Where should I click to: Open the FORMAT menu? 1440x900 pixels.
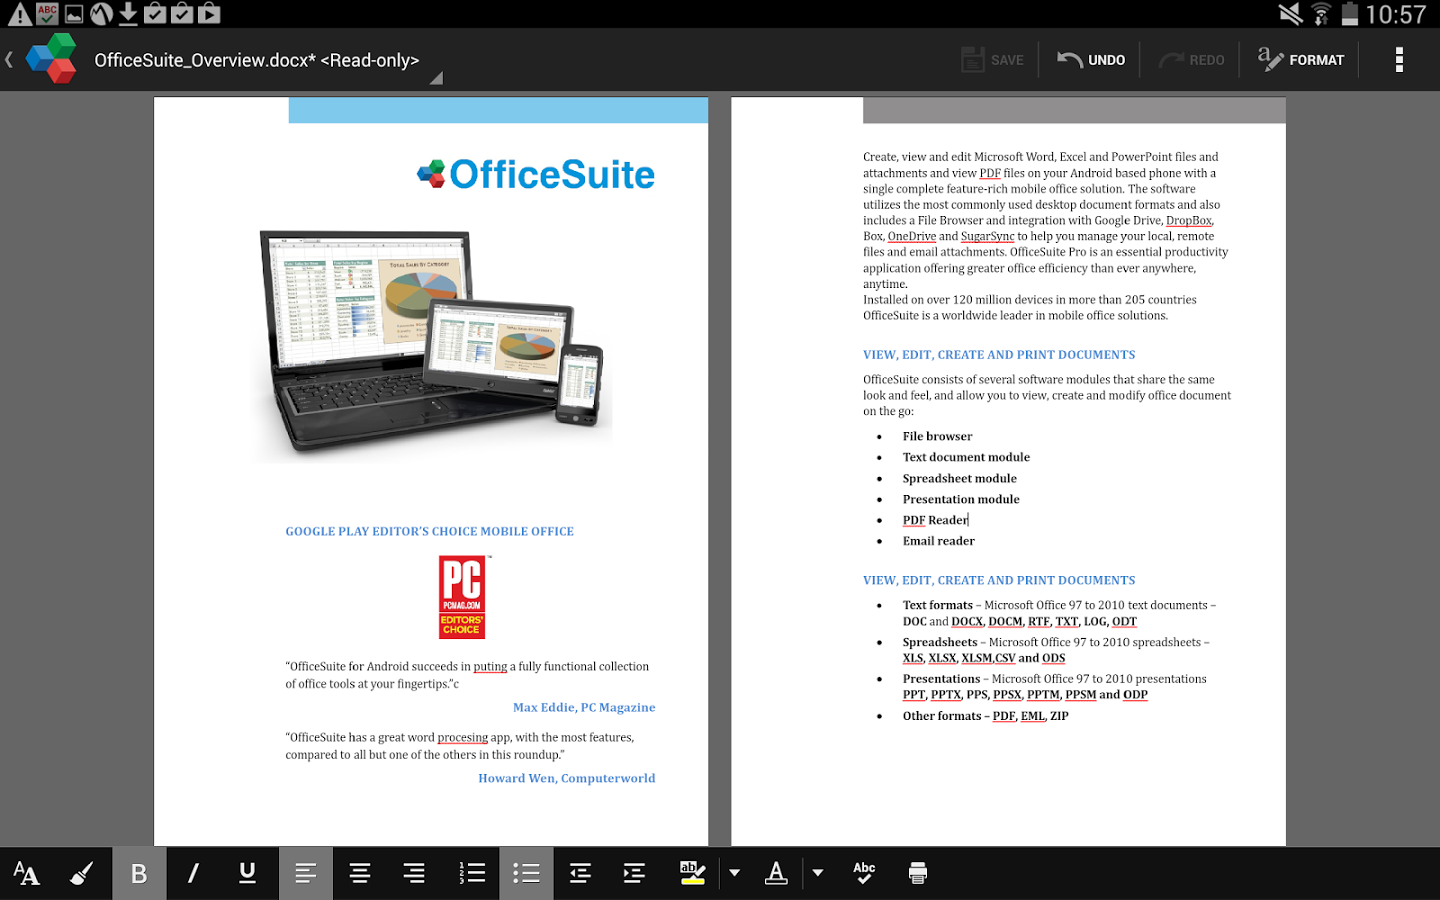[x=1301, y=59]
